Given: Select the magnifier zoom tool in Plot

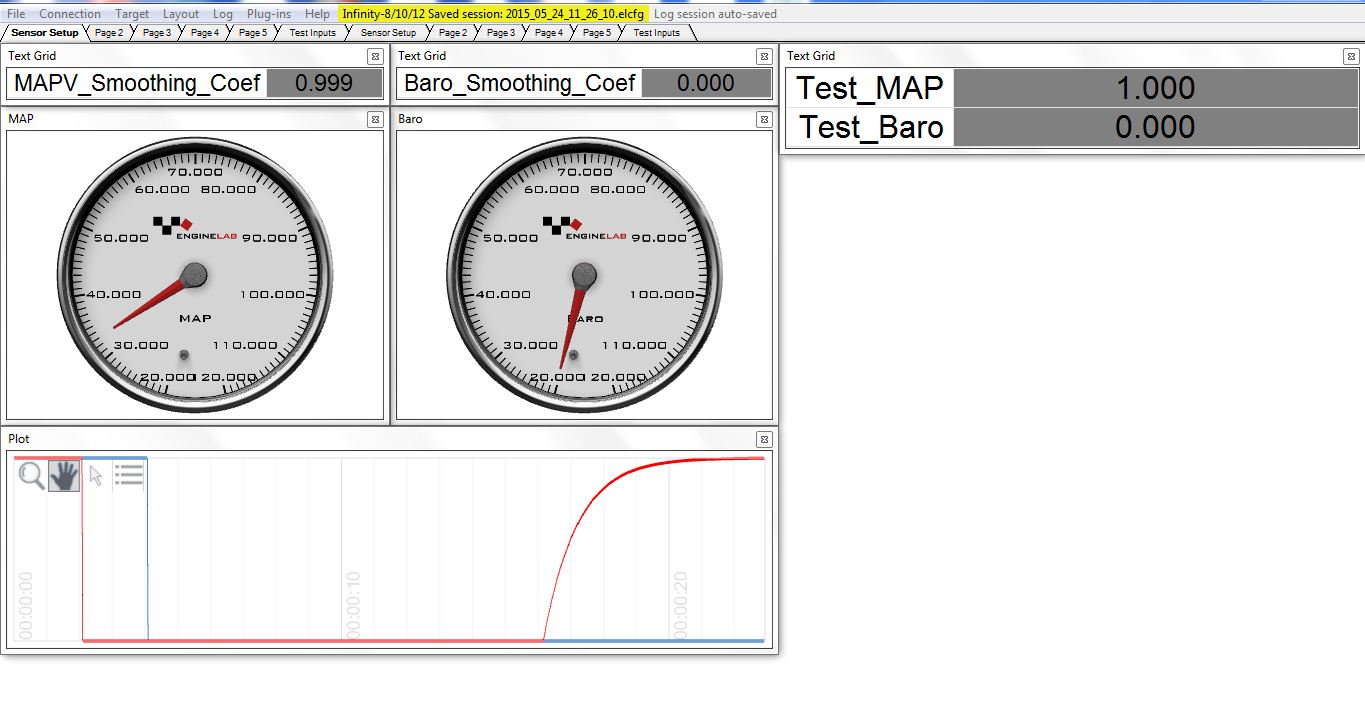Looking at the screenshot, I should (32, 476).
